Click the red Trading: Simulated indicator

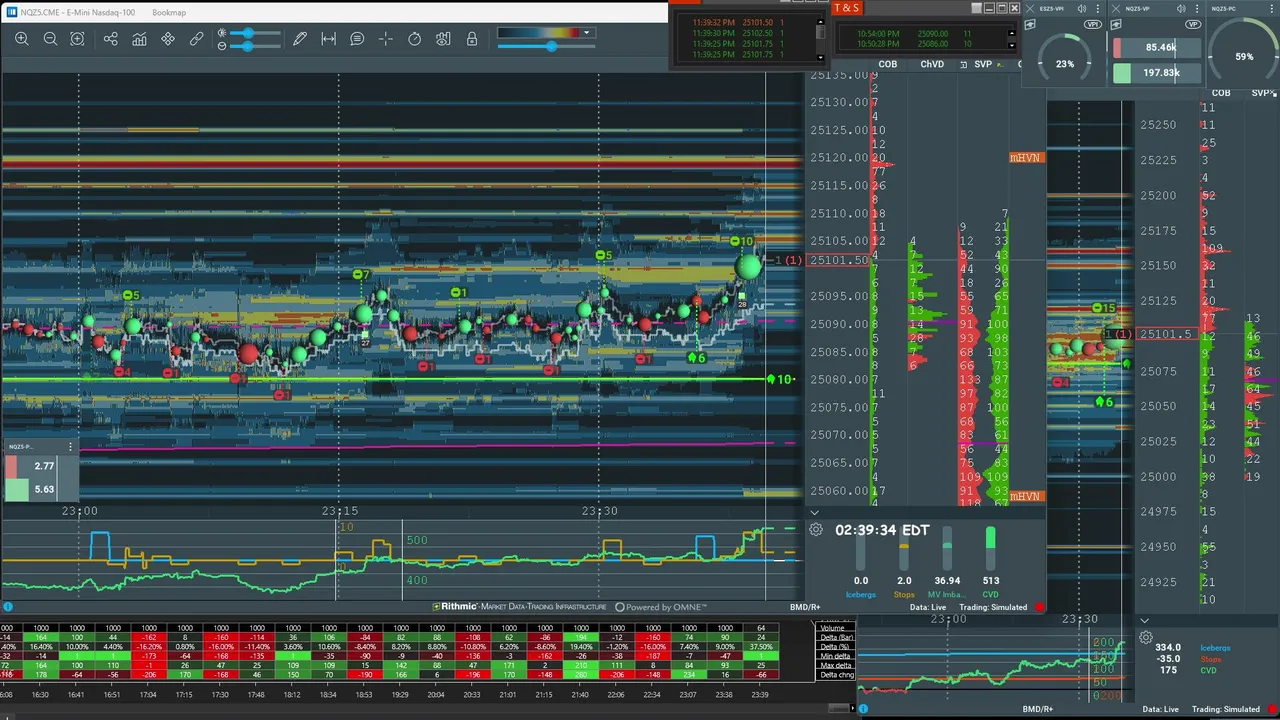pos(1040,607)
